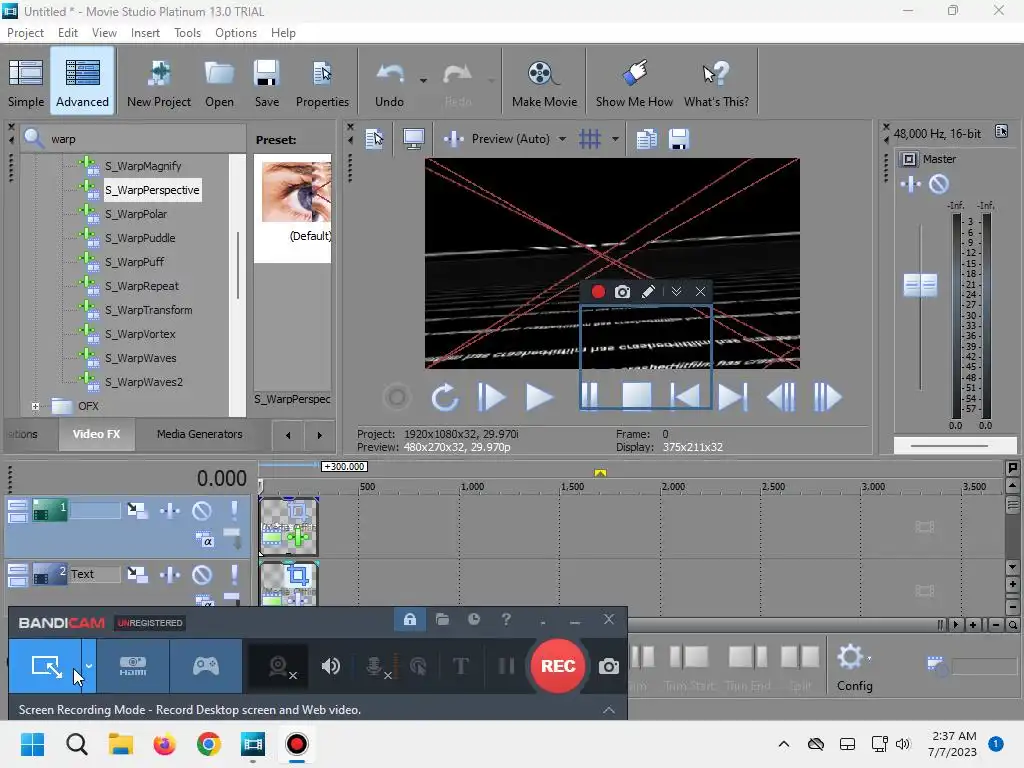Open project Properties

(x=322, y=82)
